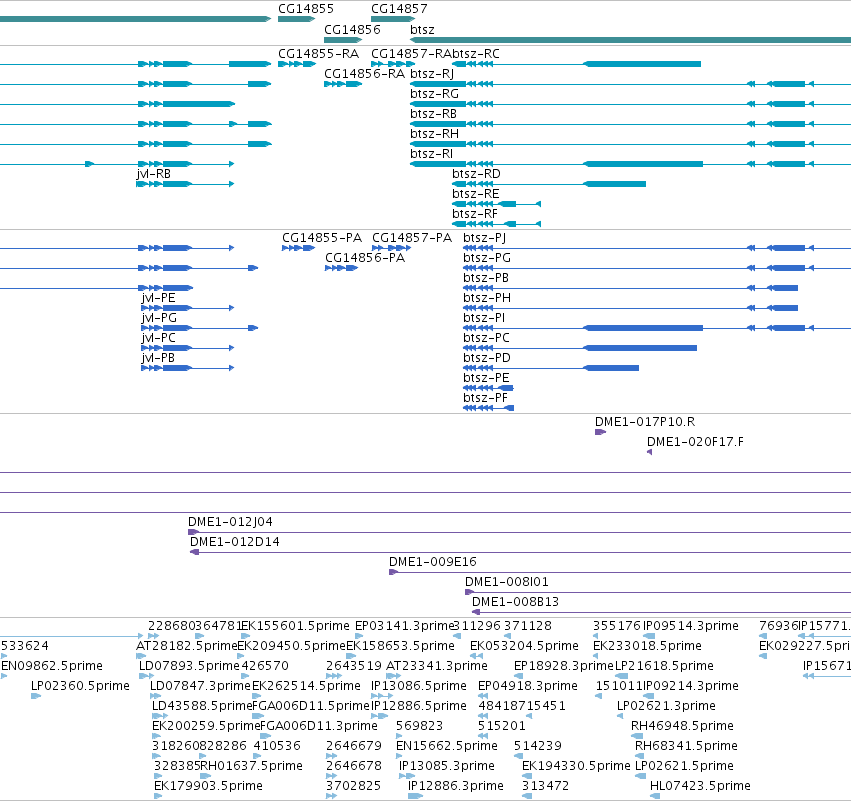This screenshot has width=851, height=801.
Task: Click the btsz-PJ protein label
Action: [484, 238]
